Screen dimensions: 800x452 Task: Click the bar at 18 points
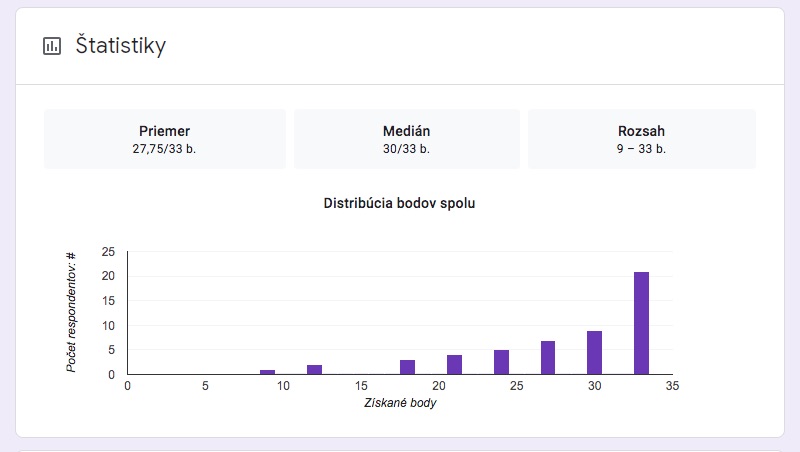click(x=407, y=367)
